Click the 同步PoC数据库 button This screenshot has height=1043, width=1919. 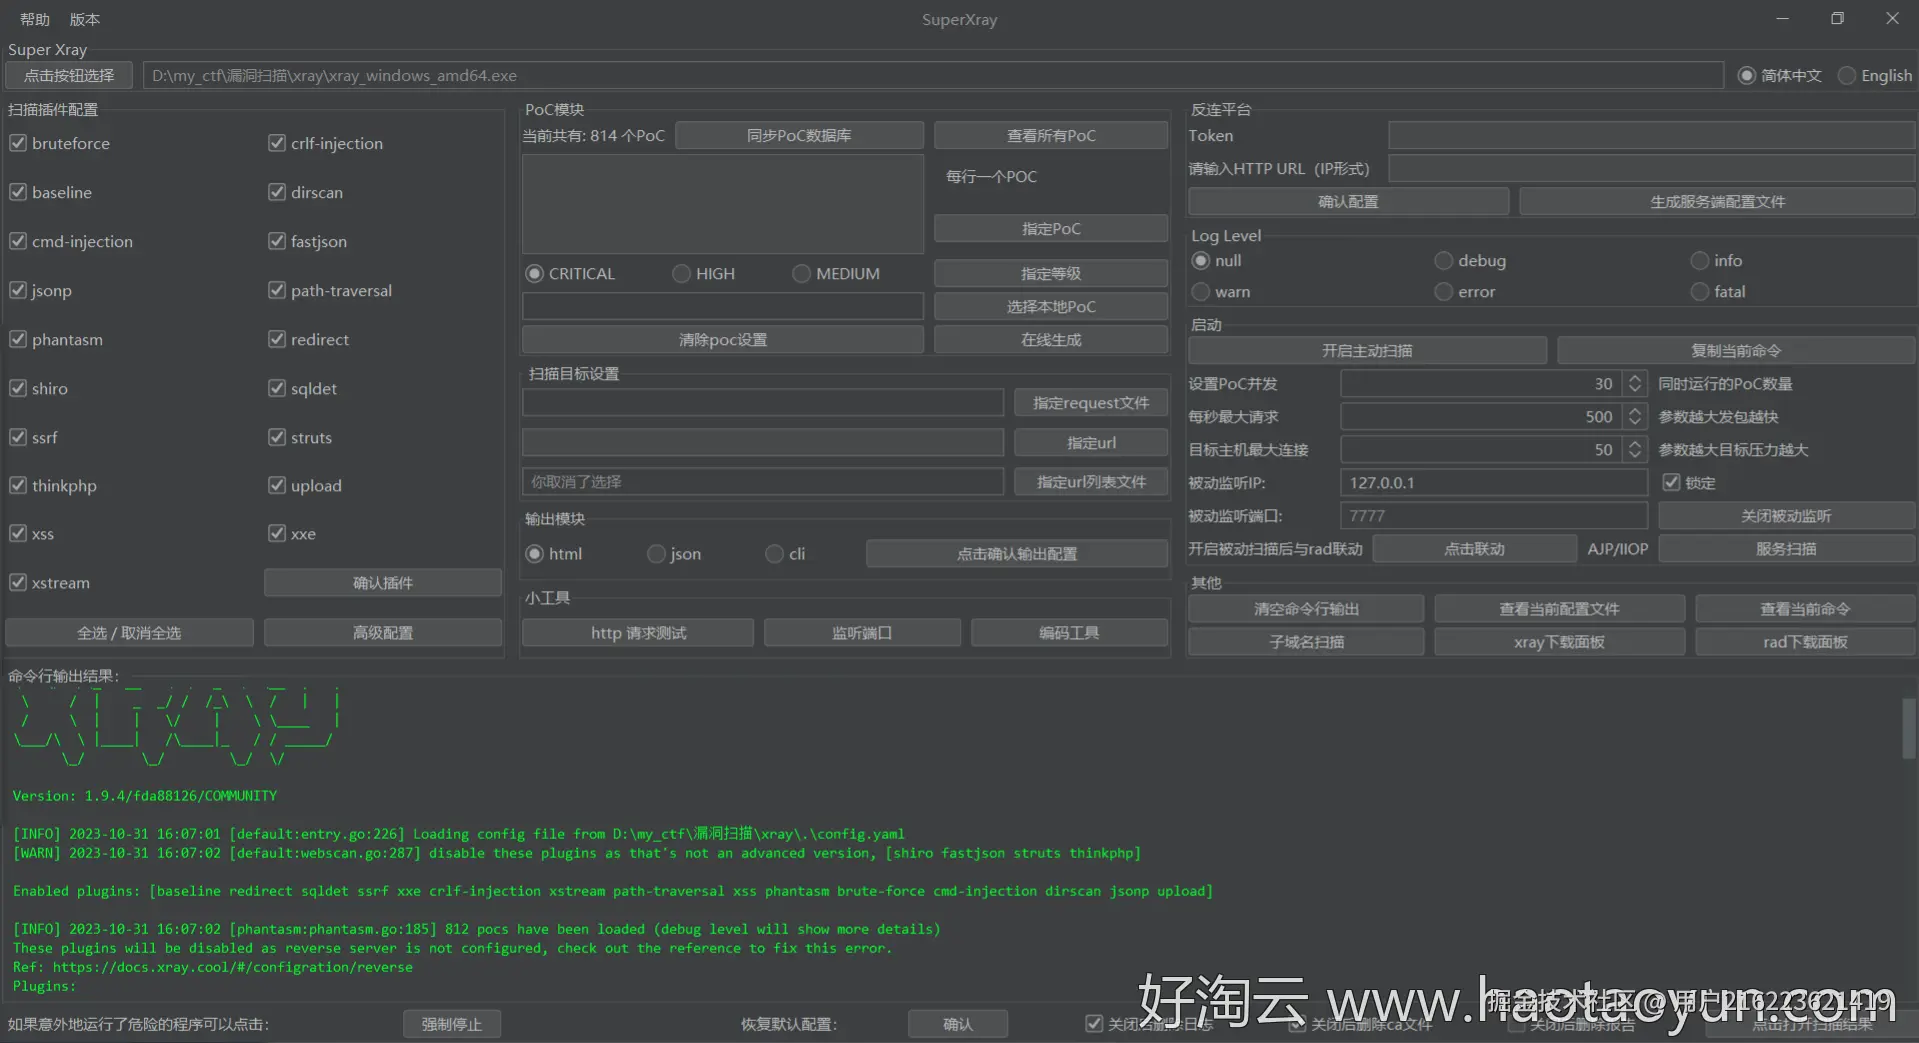tap(799, 135)
